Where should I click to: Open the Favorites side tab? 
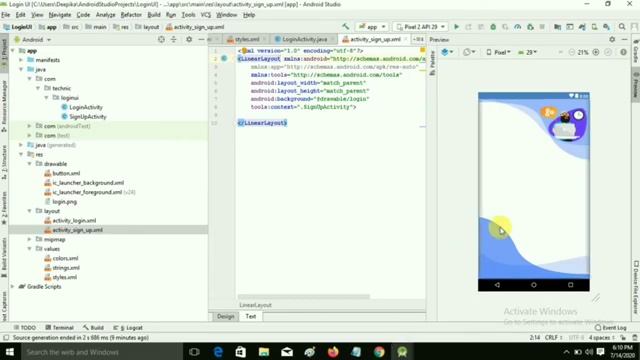pyautogui.click(x=4, y=208)
